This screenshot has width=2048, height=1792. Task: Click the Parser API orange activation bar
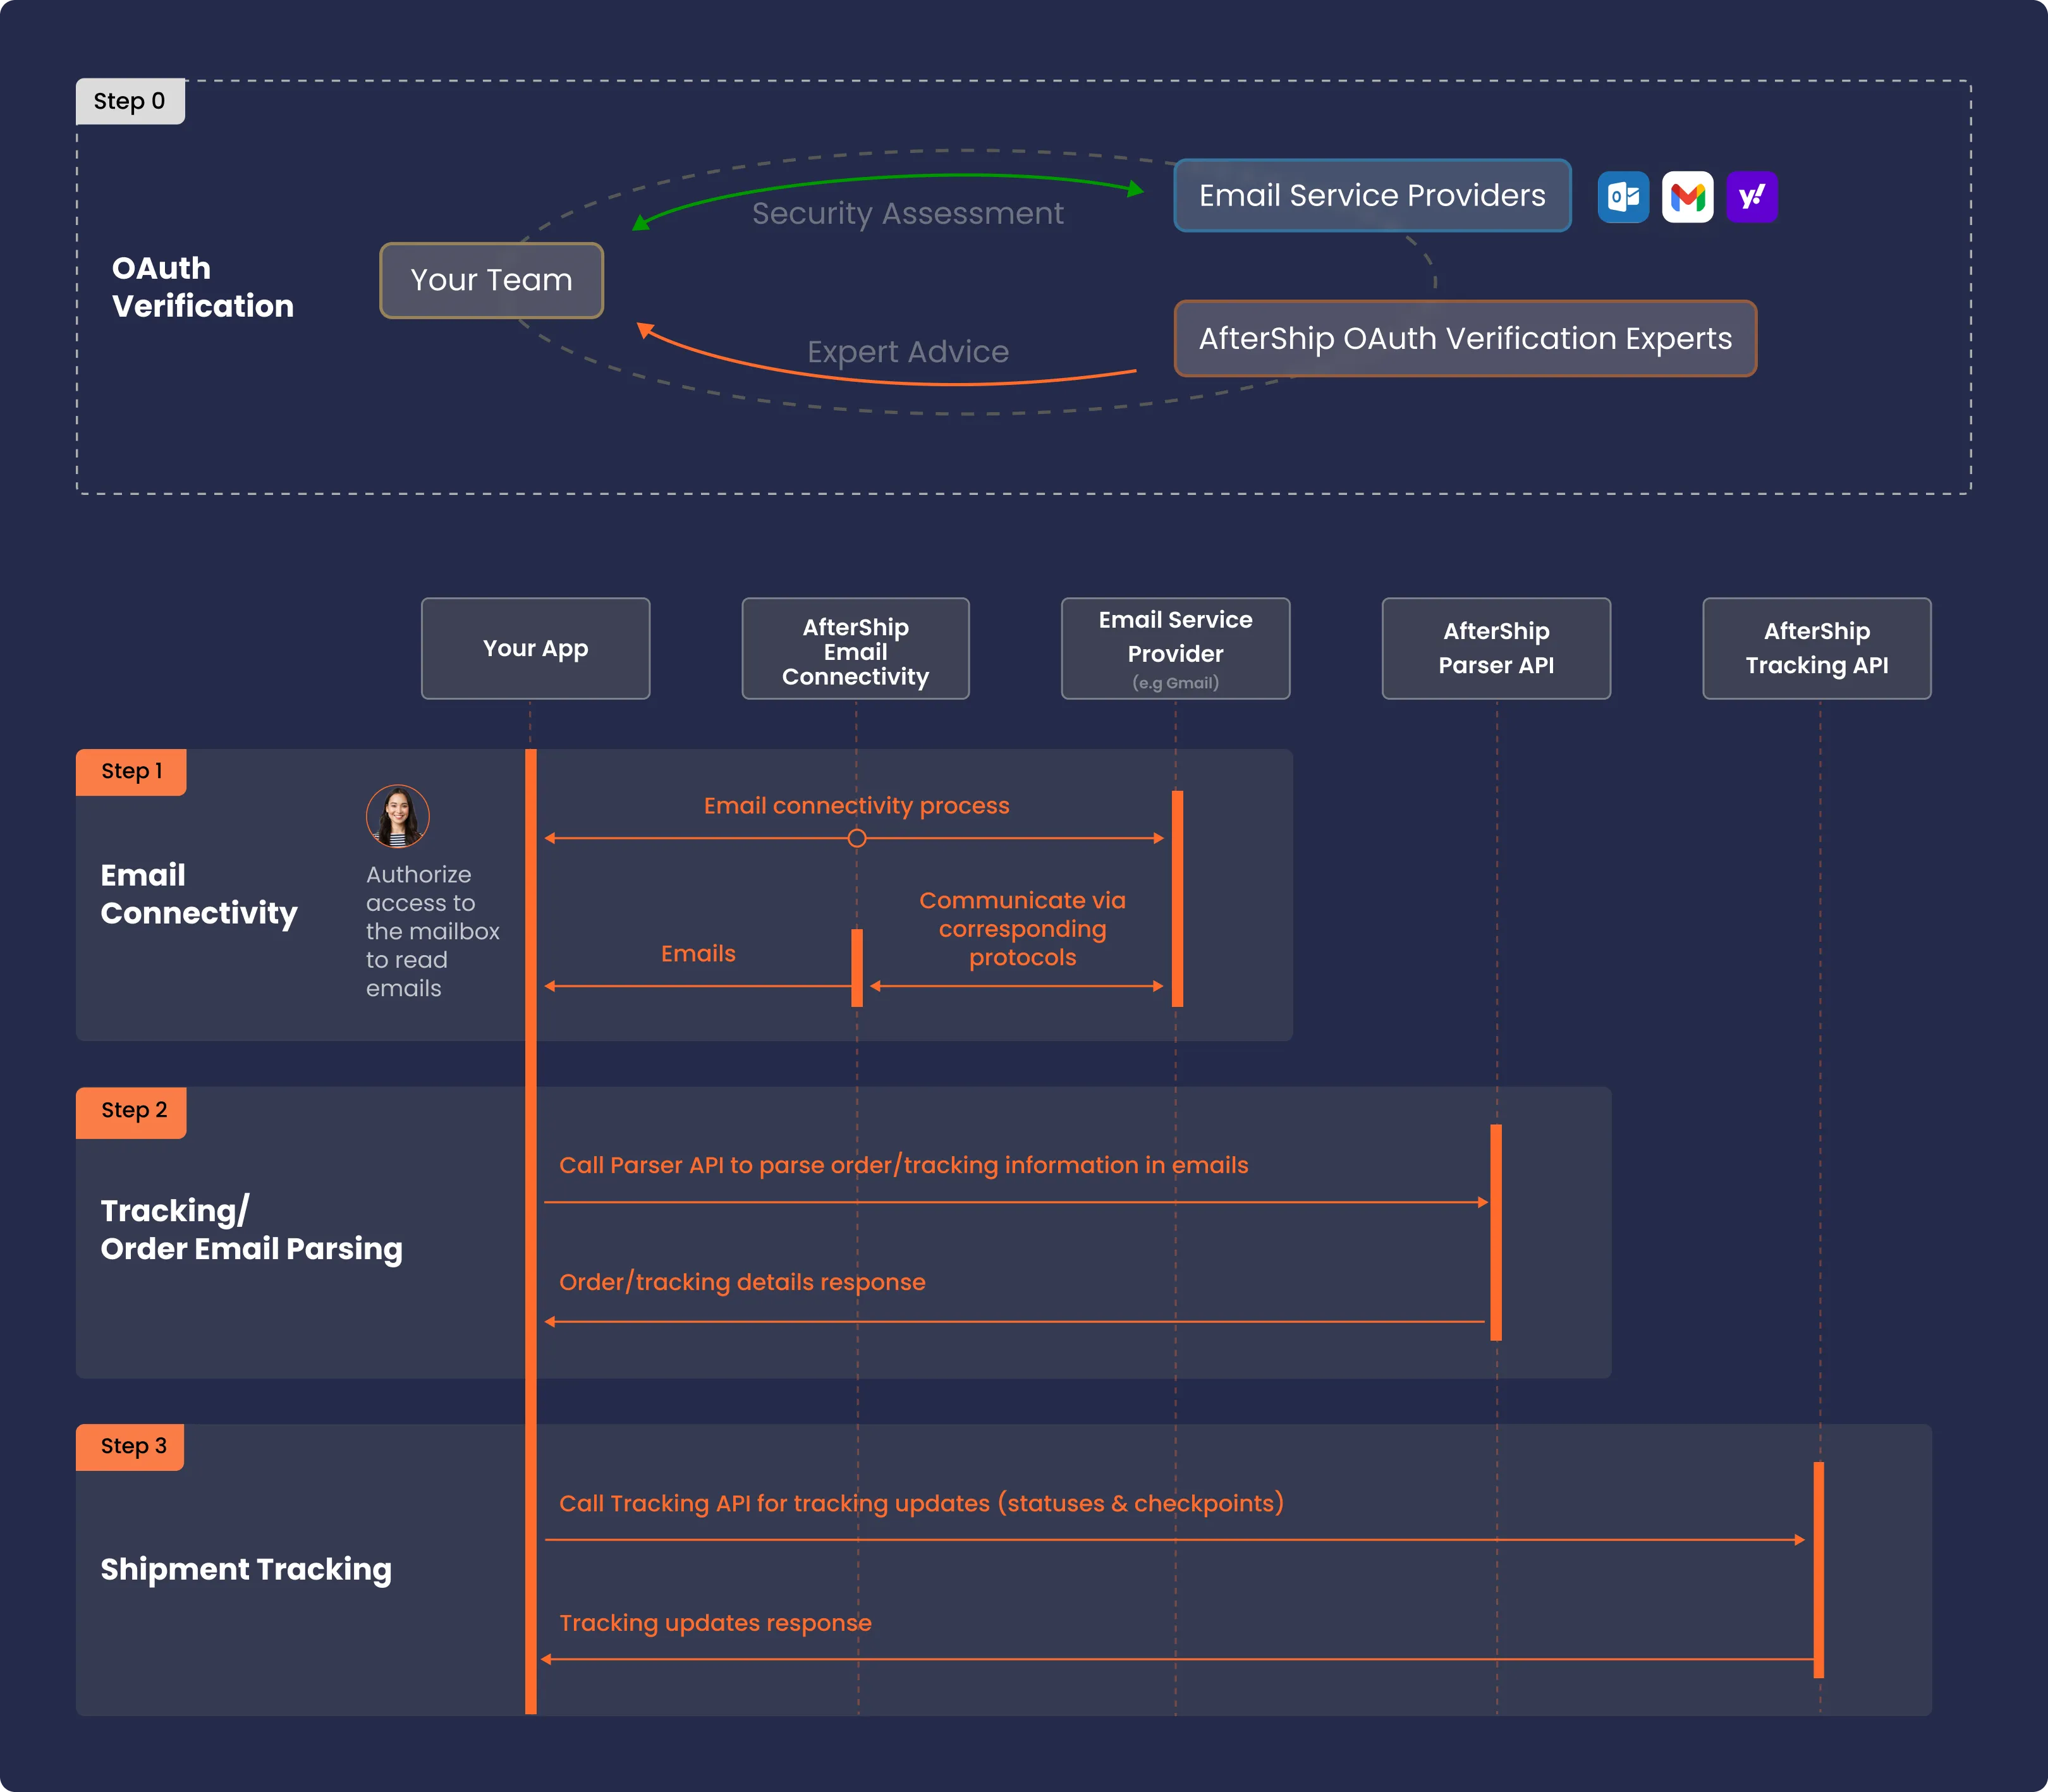pos(1496,1232)
